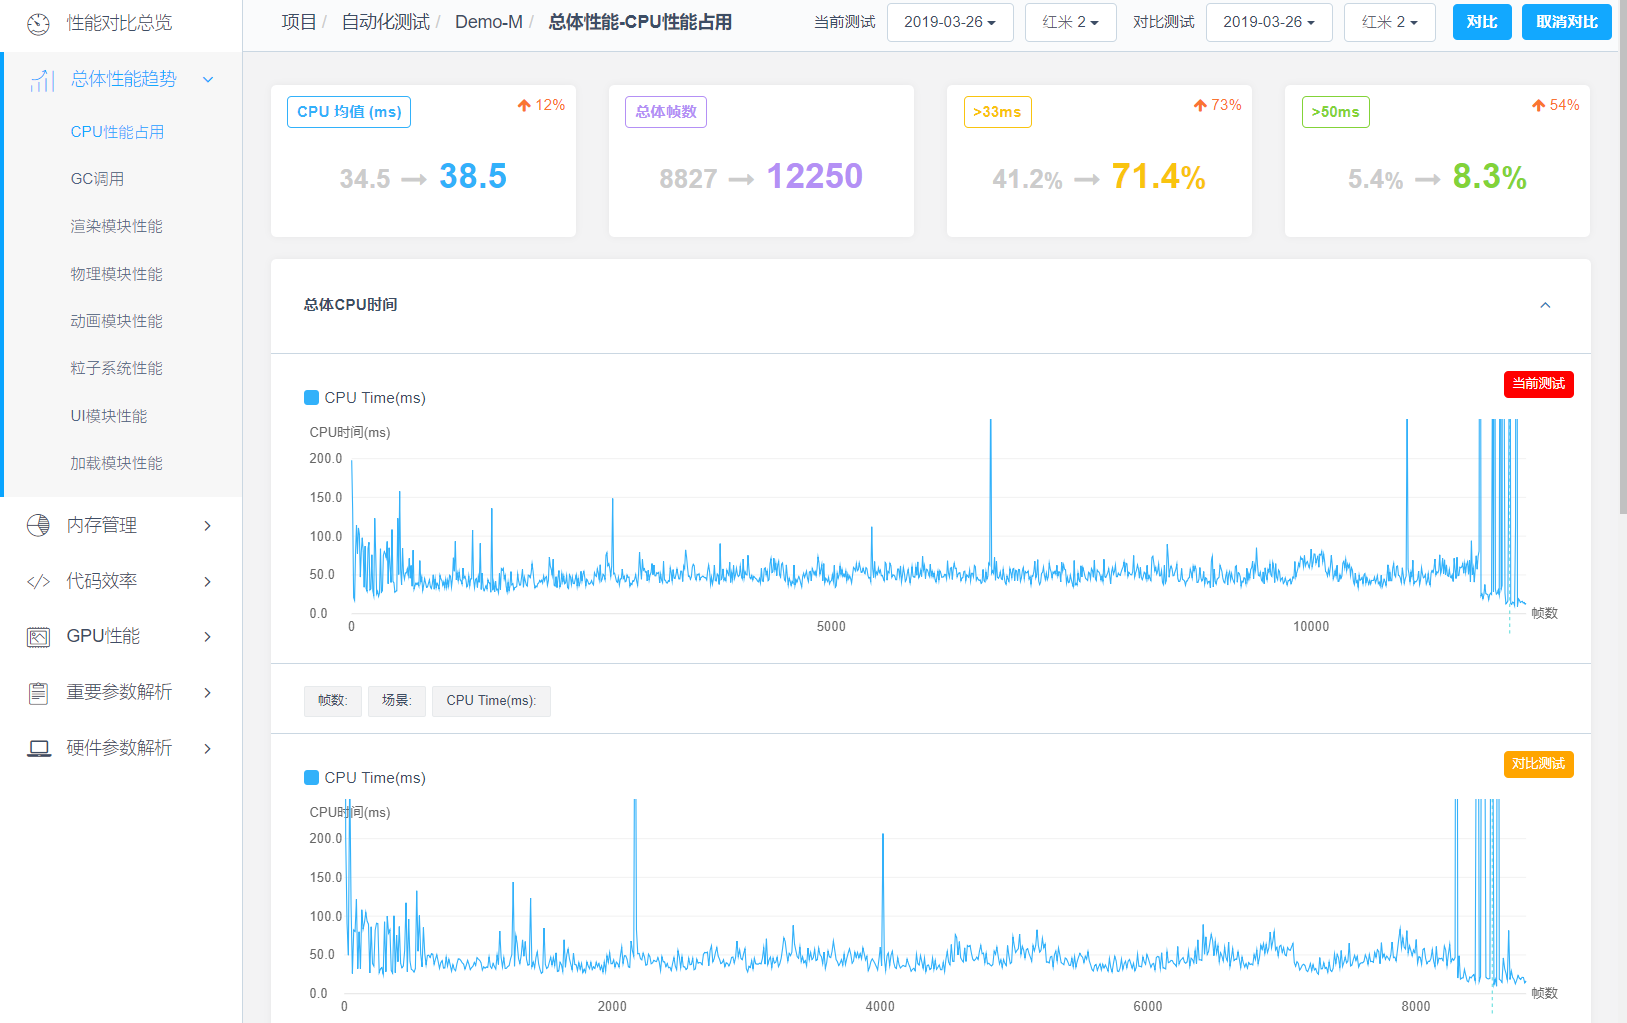Click the 取消对比 button

point(1566,22)
